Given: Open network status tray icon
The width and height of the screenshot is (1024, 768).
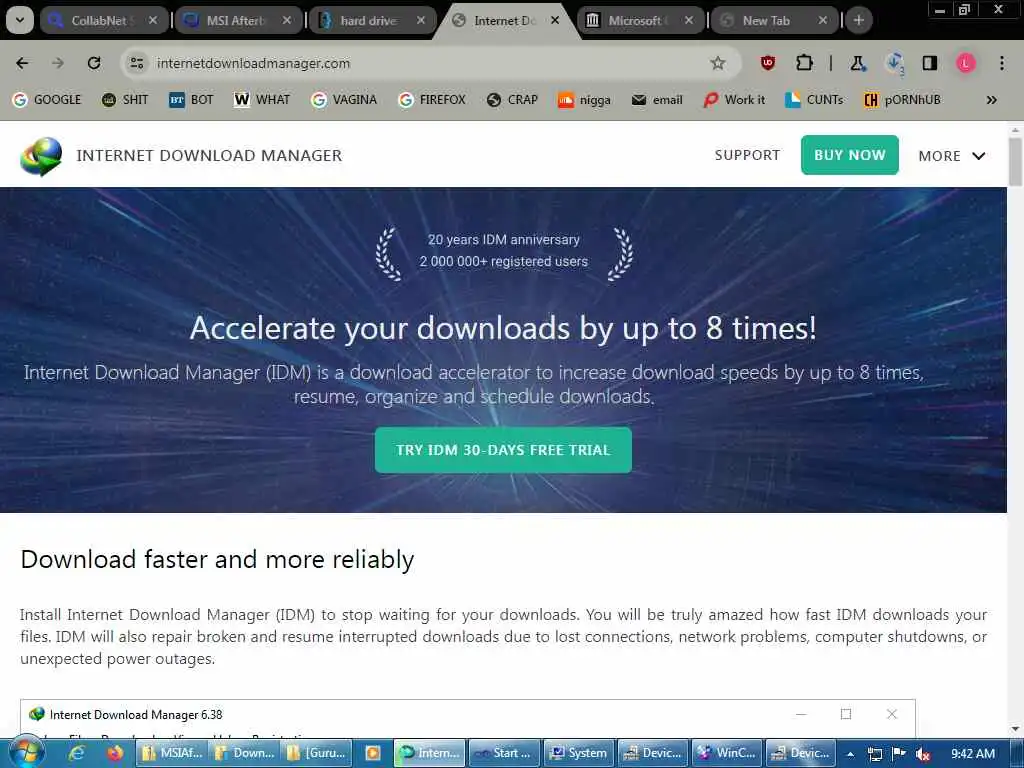Looking at the screenshot, I should click(x=874, y=754).
